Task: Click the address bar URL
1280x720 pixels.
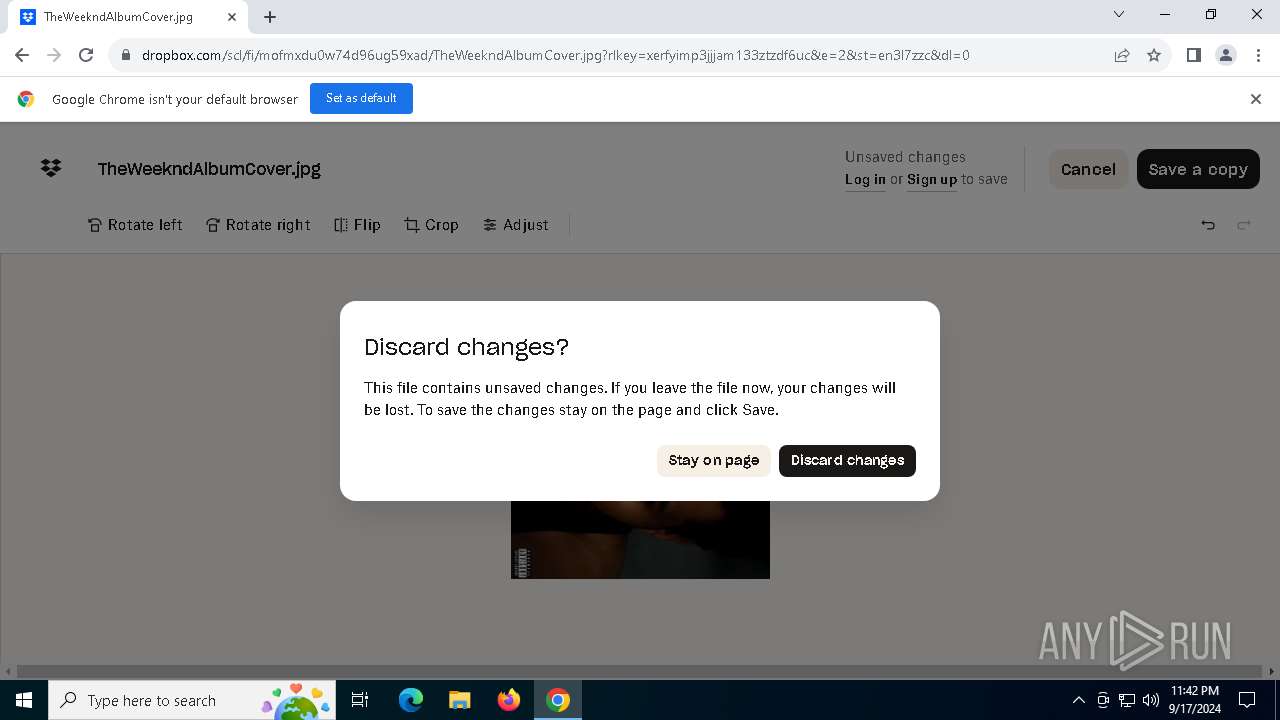Action: pyautogui.click(x=555, y=55)
